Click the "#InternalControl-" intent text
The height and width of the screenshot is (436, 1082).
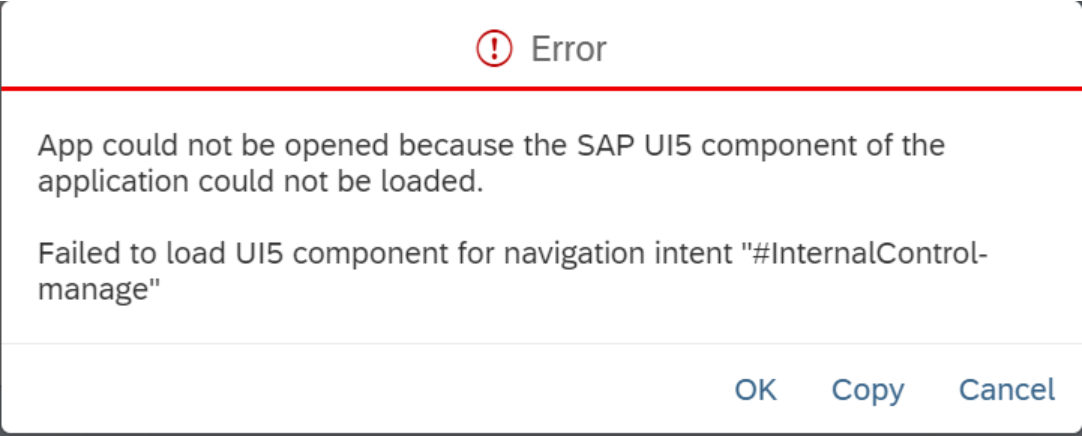coord(863,255)
